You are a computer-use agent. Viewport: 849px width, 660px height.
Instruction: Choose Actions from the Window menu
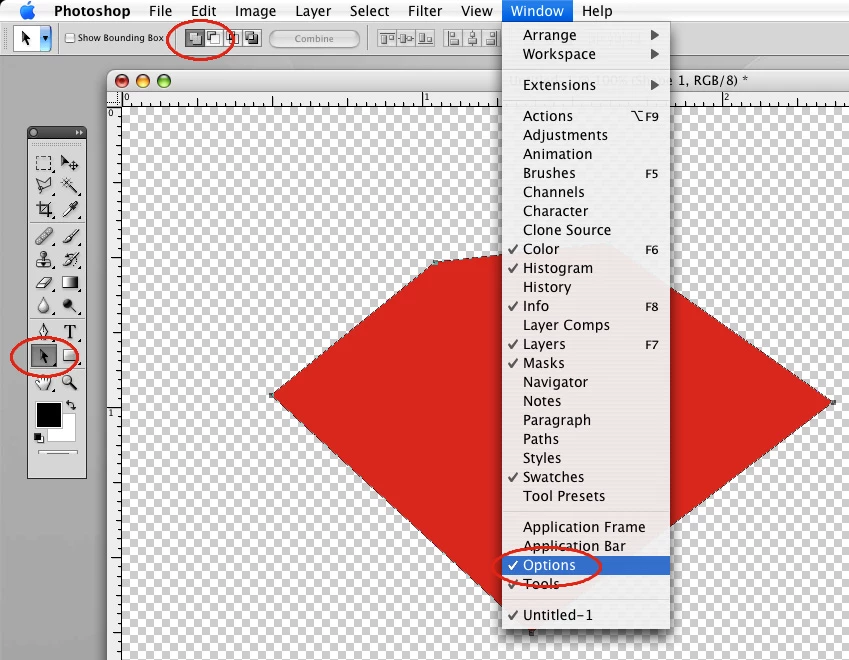(586, 116)
